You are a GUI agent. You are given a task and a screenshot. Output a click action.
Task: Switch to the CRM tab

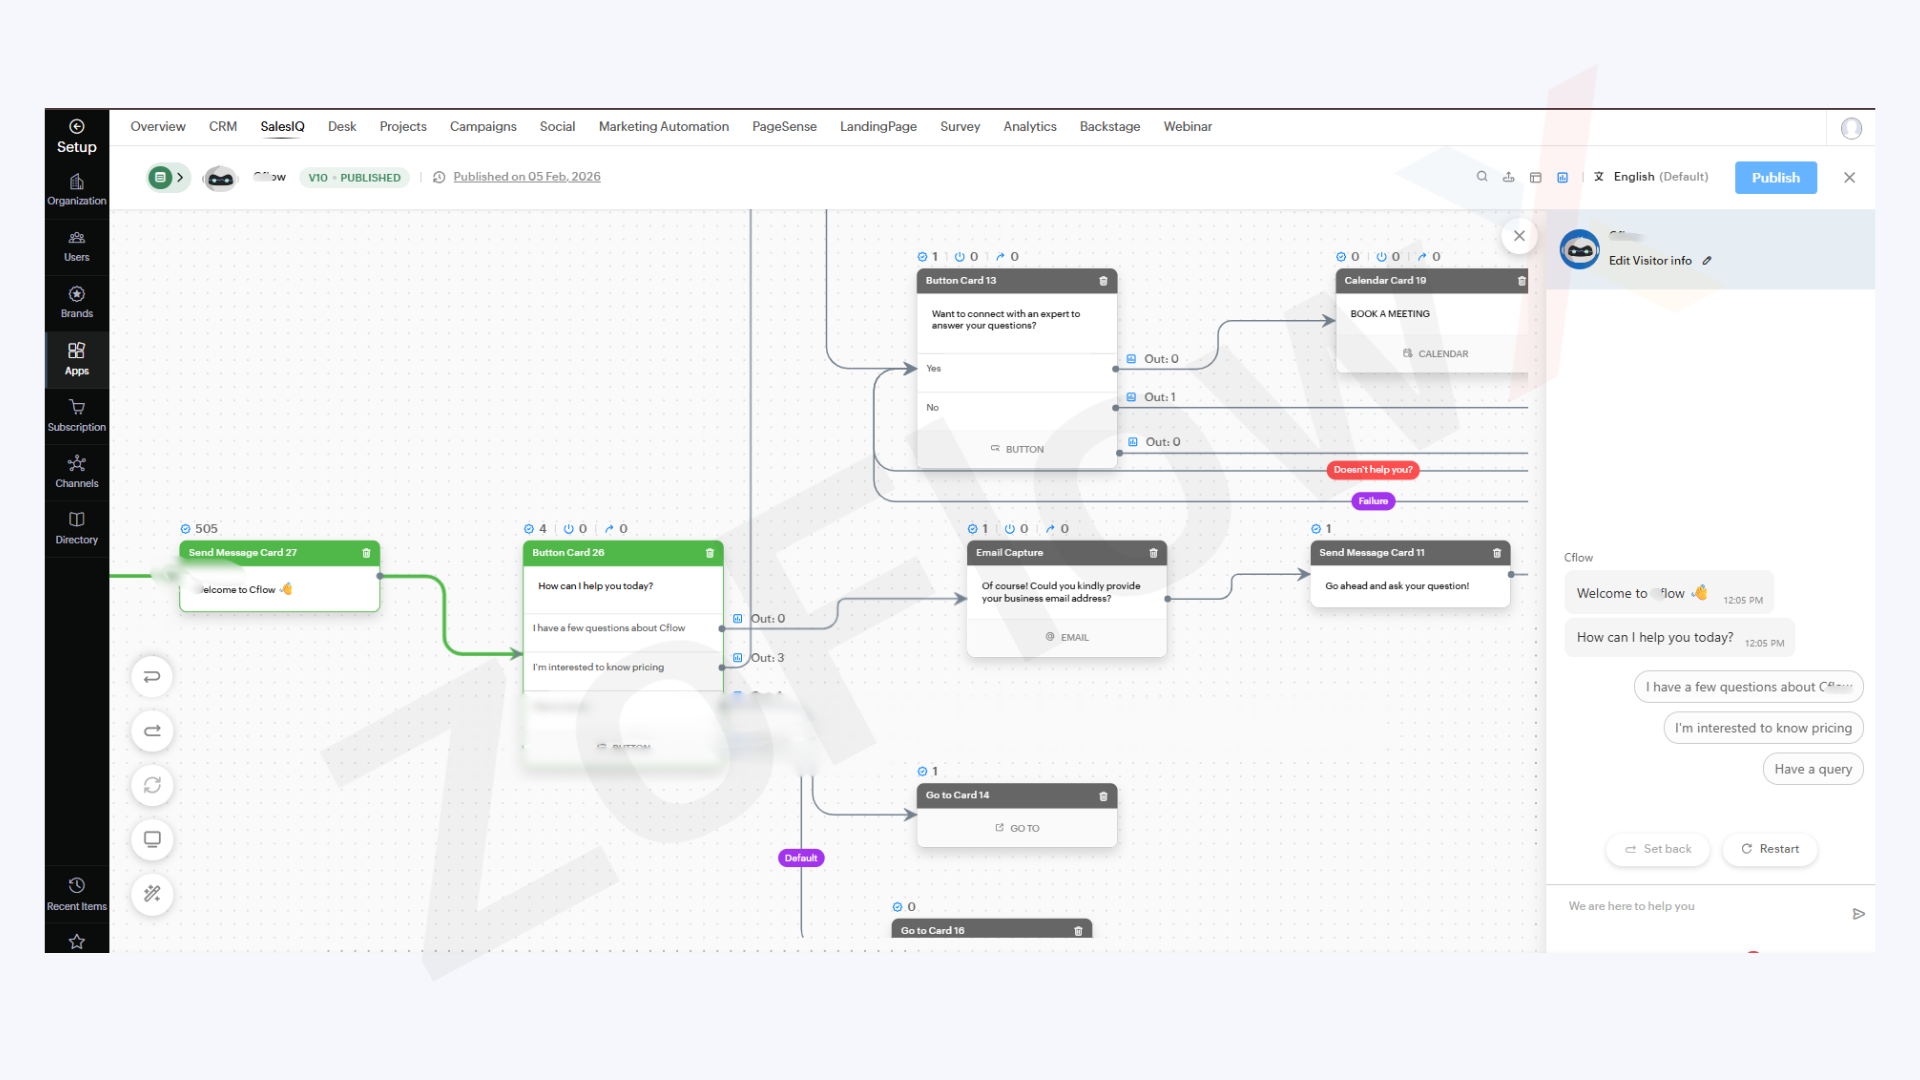[x=222, y=127]
